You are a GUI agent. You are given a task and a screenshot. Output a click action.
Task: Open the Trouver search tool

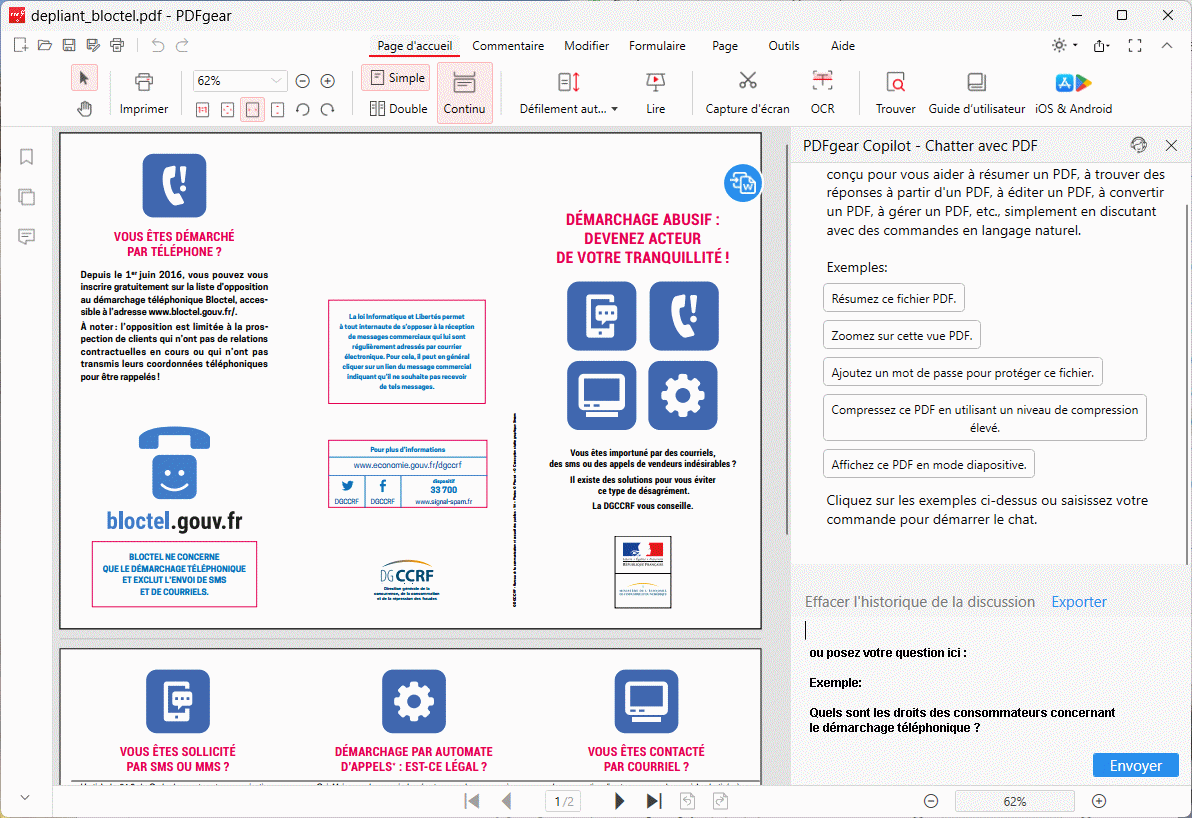895,92
